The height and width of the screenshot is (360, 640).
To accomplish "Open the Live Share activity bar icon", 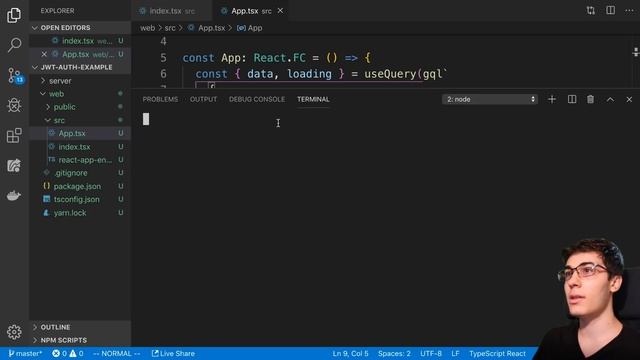I will (x=14, y=165).
